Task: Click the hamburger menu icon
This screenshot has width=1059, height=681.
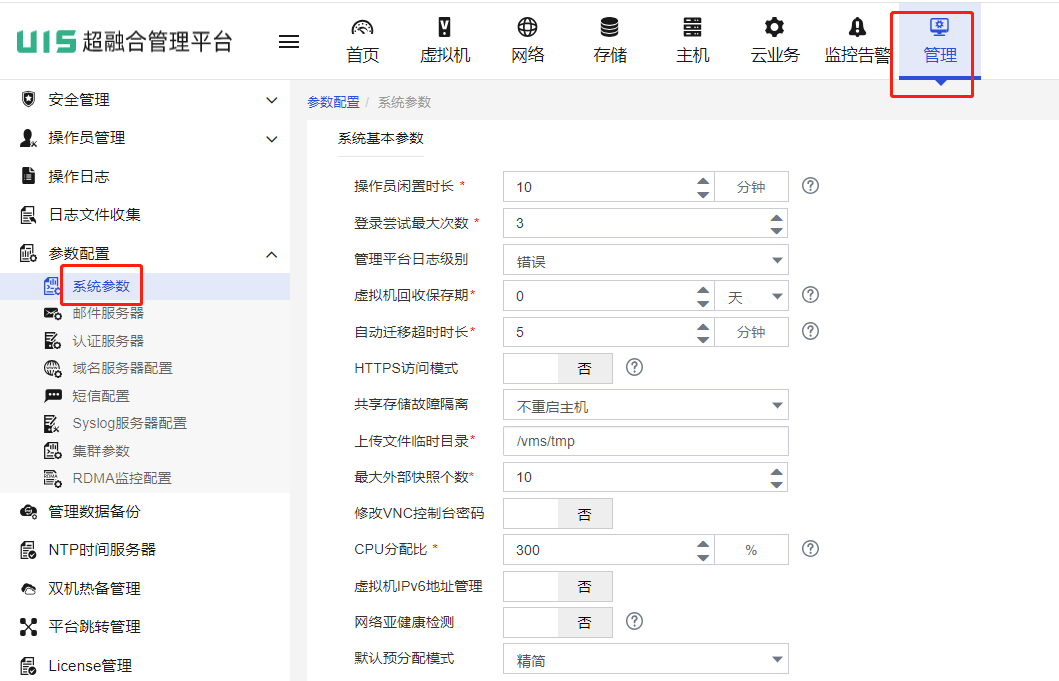Action: (x=289, y=41)
